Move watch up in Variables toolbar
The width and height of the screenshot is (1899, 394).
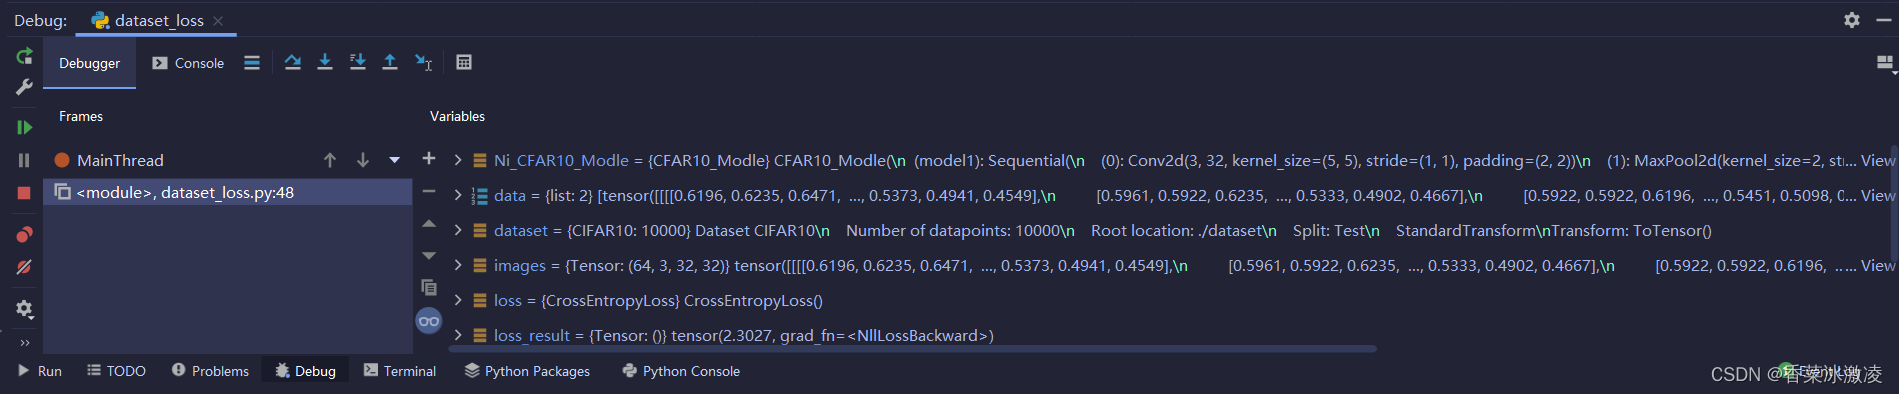tap(429, 224)
